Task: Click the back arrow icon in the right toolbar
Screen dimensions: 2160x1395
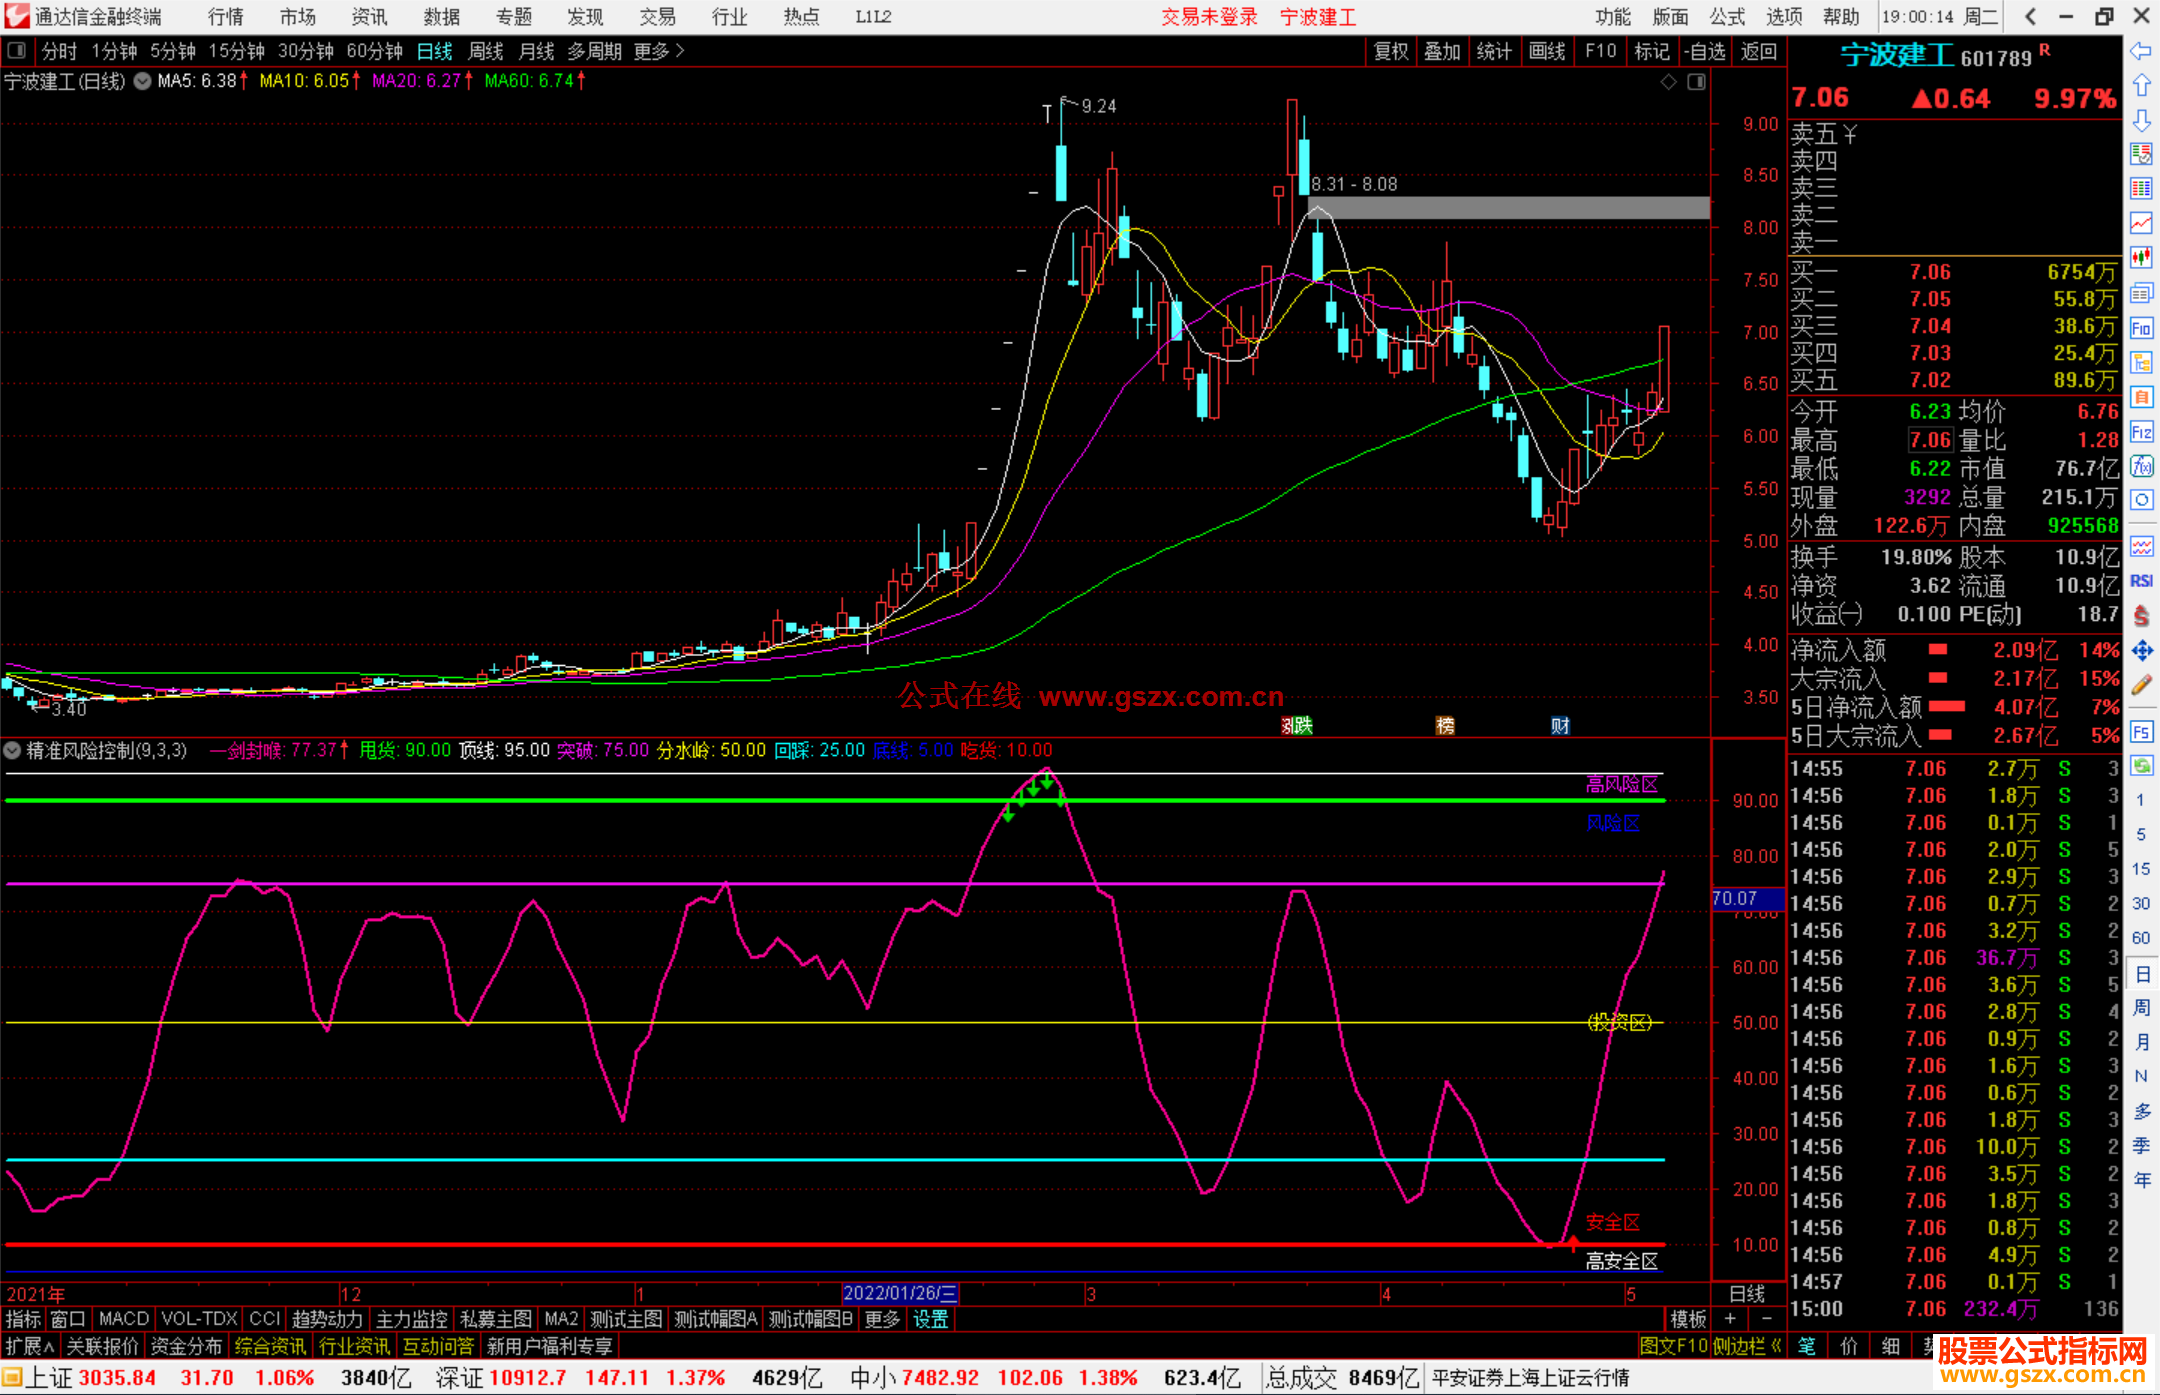Action: pyautogui.click(x=2141, y=51)
